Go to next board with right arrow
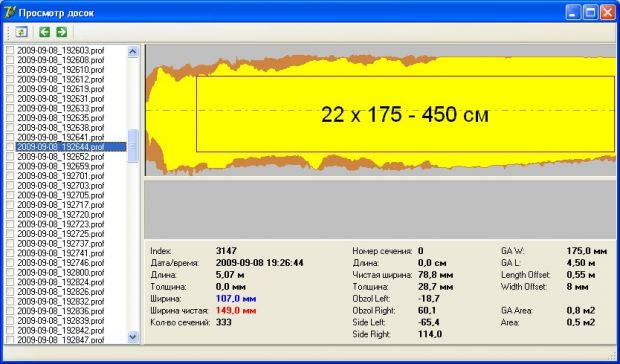 click(x=62, y=32)
